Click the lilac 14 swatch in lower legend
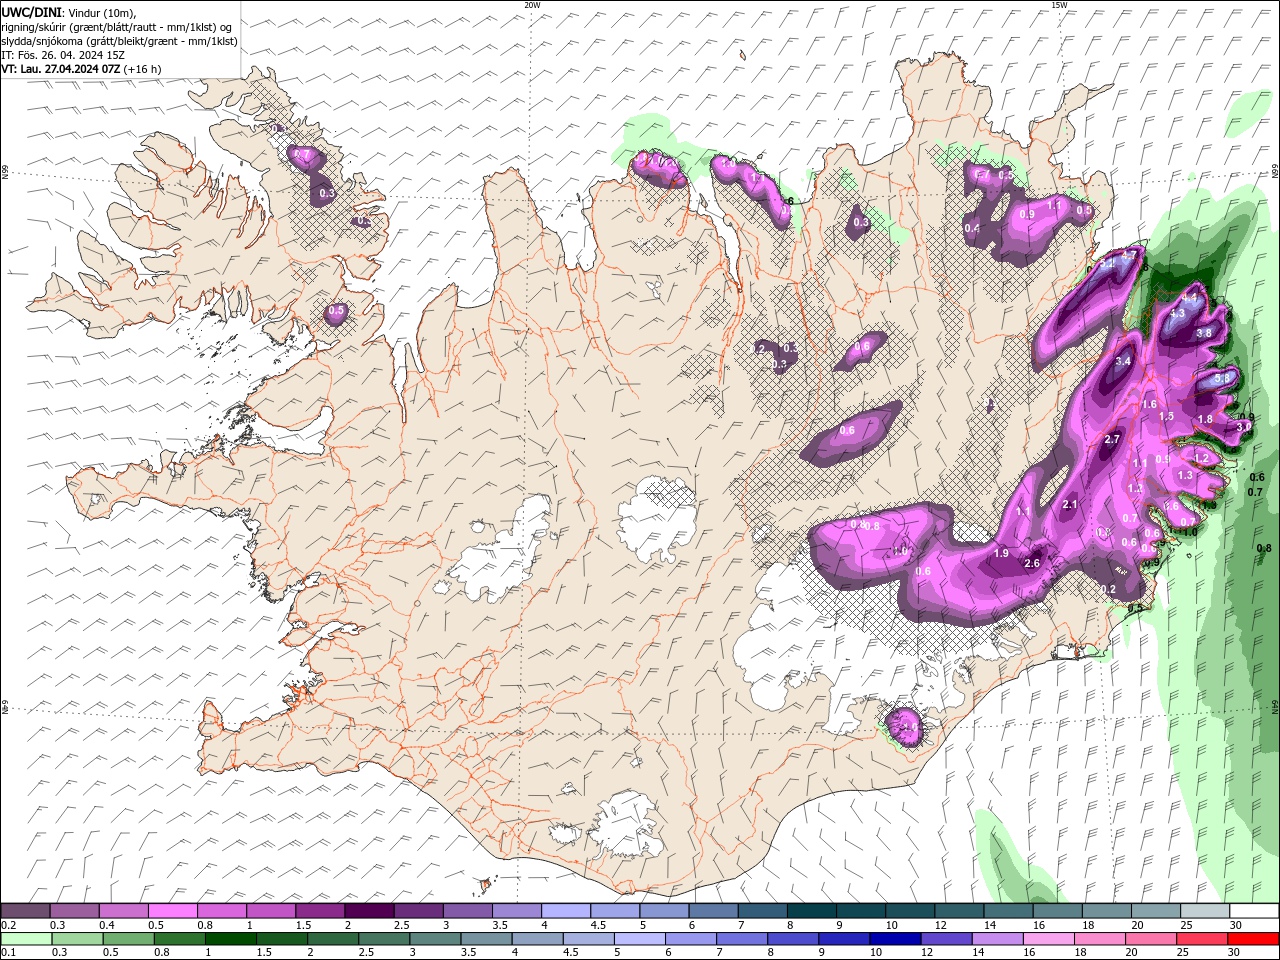1280x960 pixels. pos(997,939)
